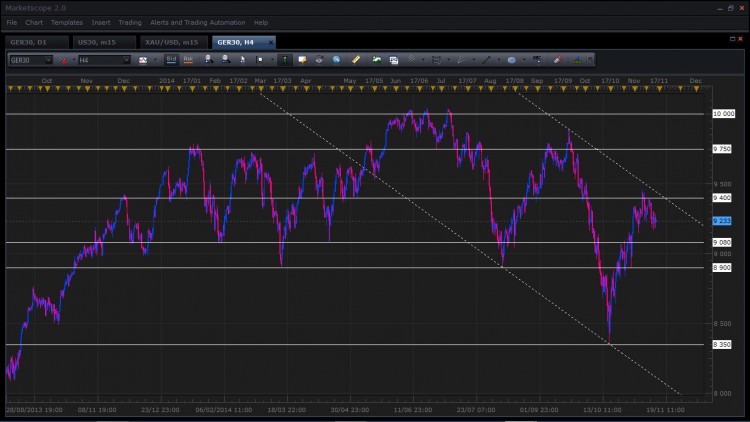Select the channel lines drawing tool
The image size is (750, 422).
pos(436,60)
